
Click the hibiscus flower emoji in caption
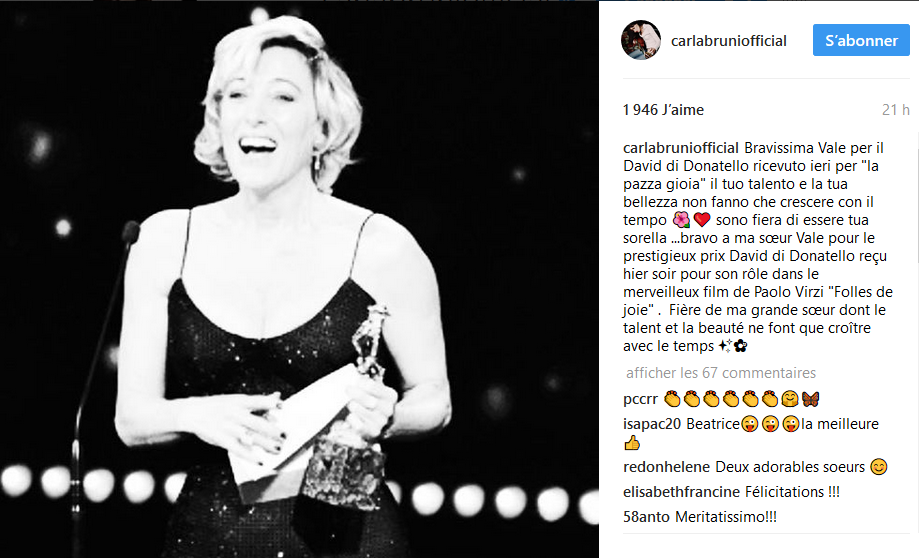click(681, 220)
